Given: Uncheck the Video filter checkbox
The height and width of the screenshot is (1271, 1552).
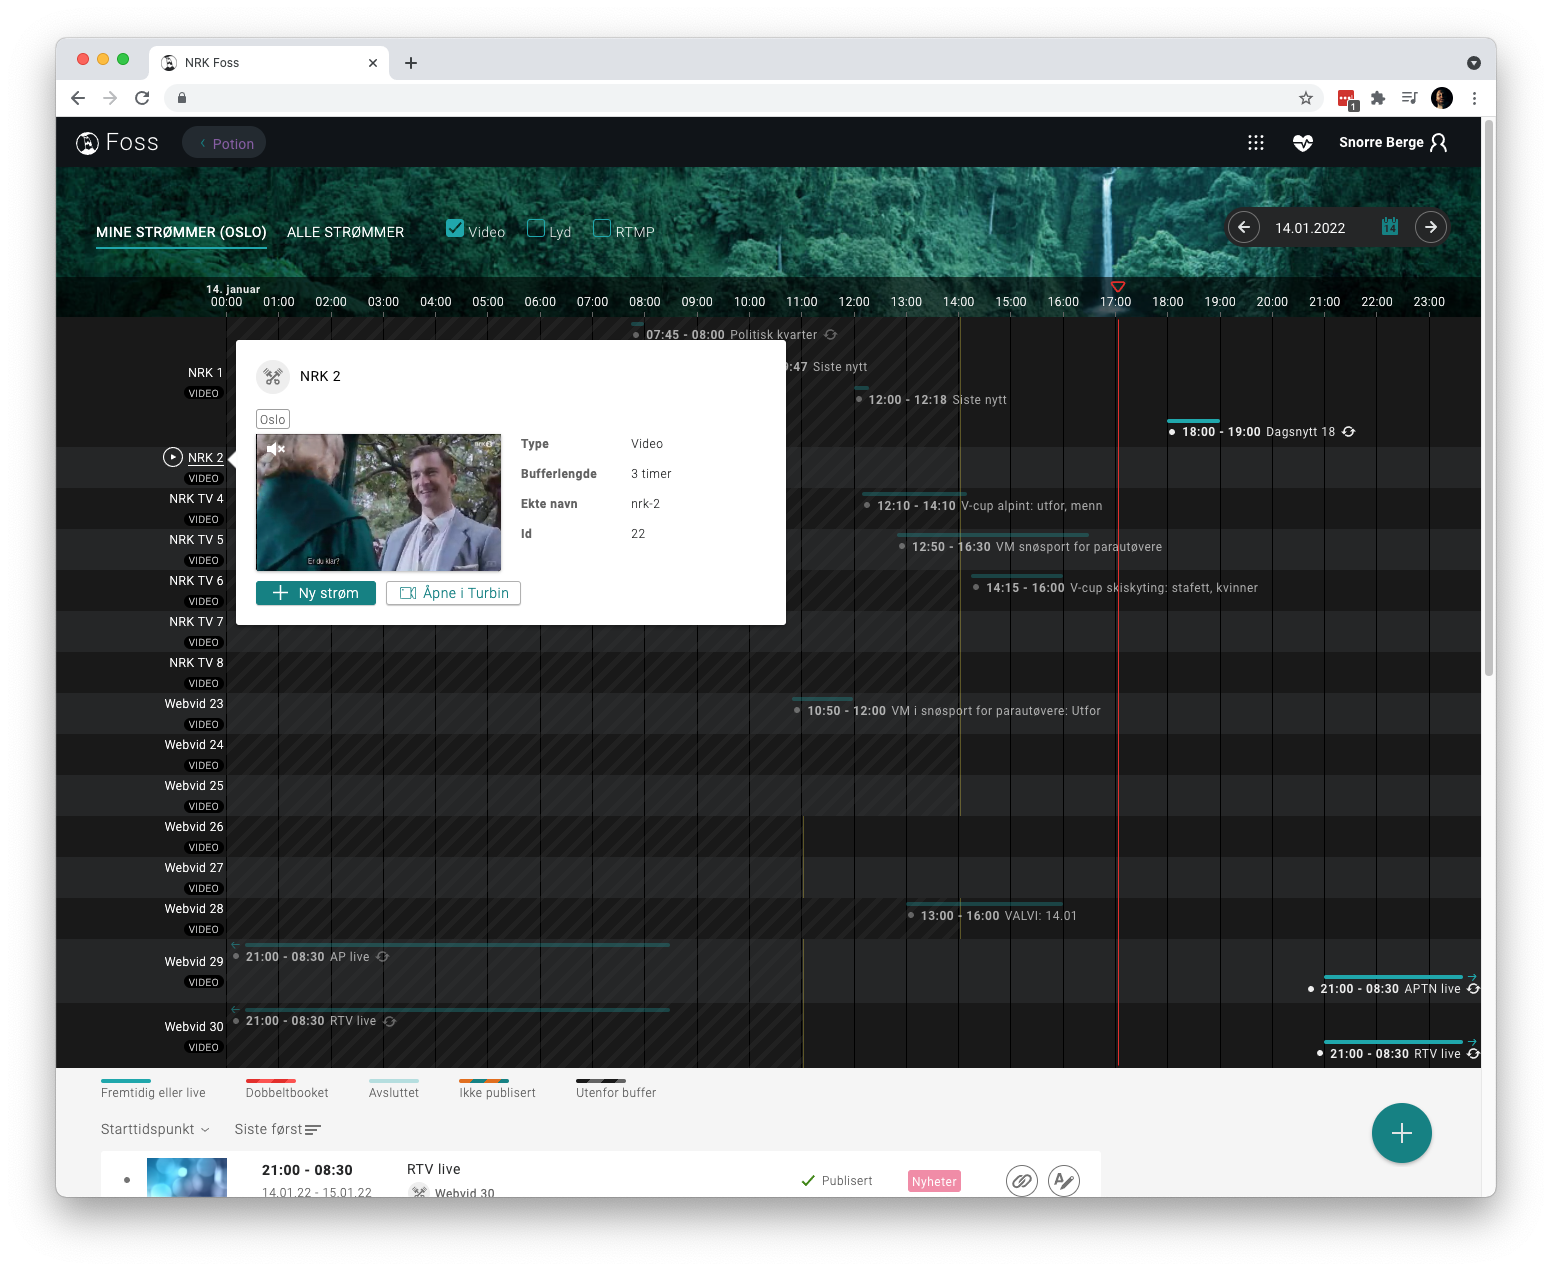Looking at the screenshot, I should pyautogui.click(x=455, y=229).
